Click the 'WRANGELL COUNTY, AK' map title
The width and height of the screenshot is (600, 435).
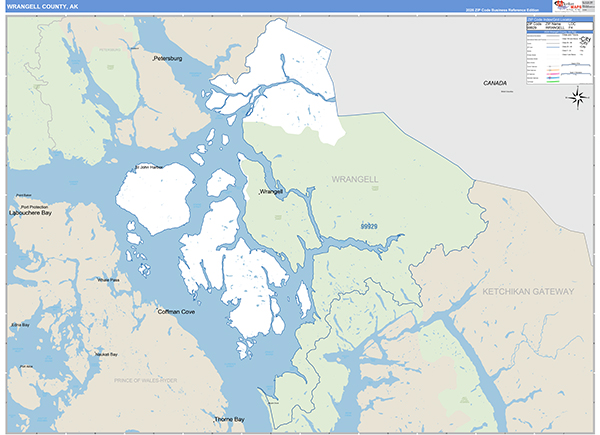42,7
